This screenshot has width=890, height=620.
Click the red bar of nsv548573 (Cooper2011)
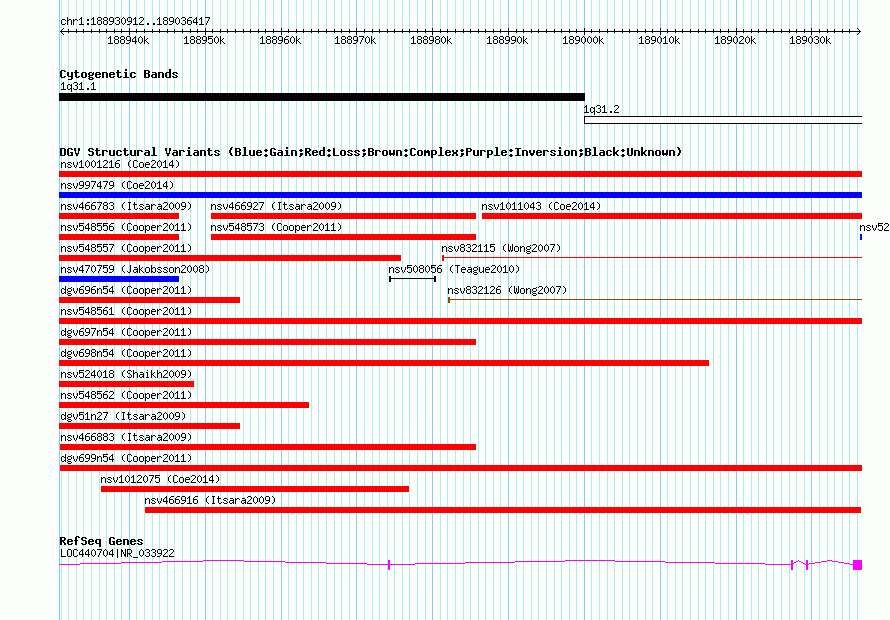tap(343, 237)
